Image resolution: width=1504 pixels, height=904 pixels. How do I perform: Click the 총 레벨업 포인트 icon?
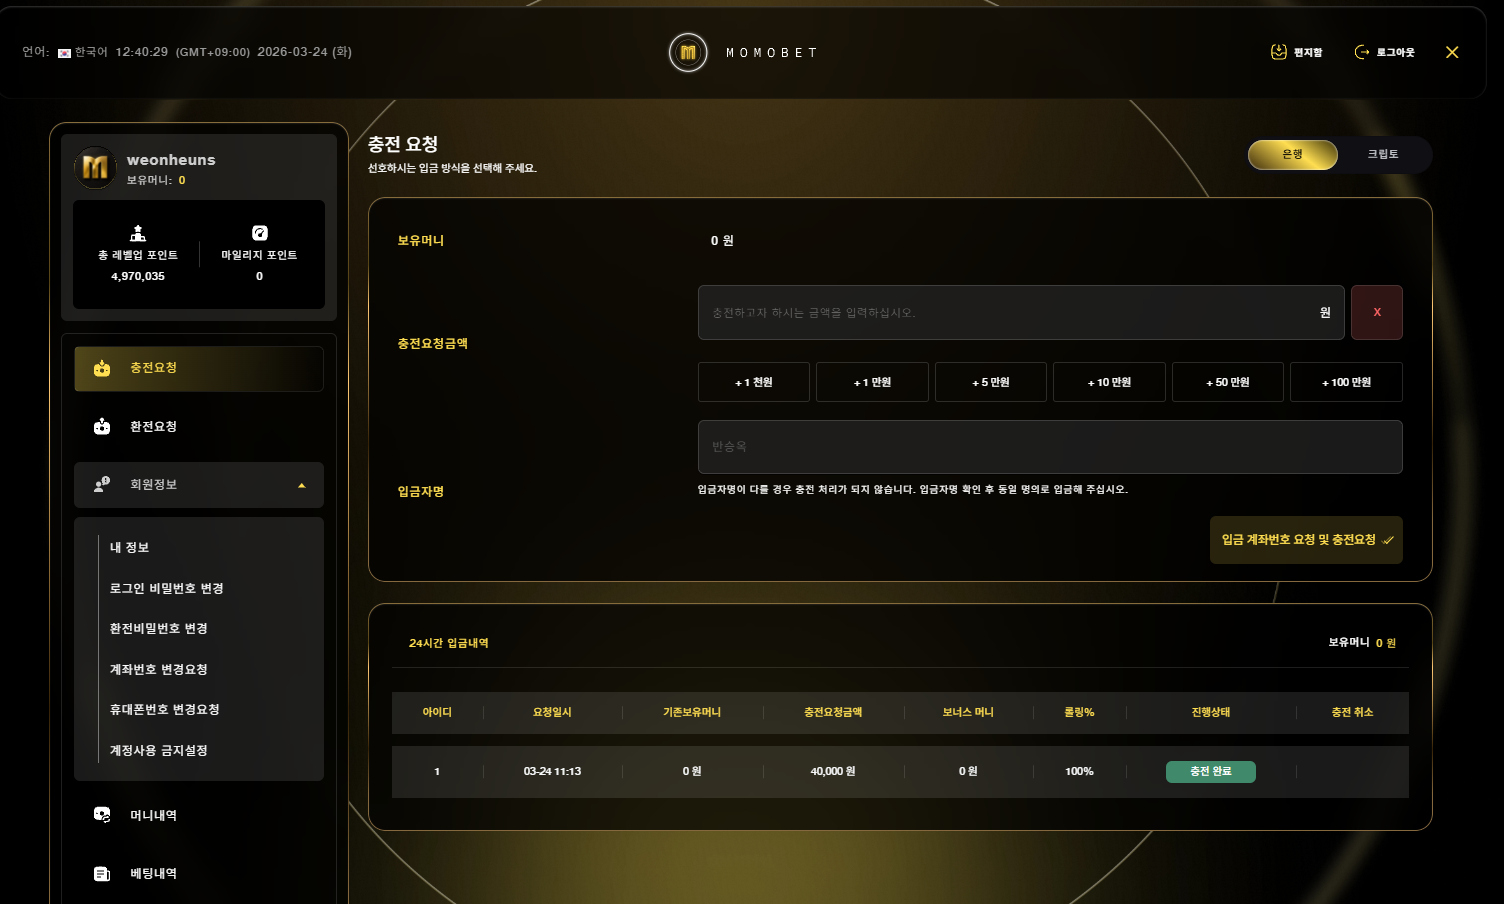(138, 233)
